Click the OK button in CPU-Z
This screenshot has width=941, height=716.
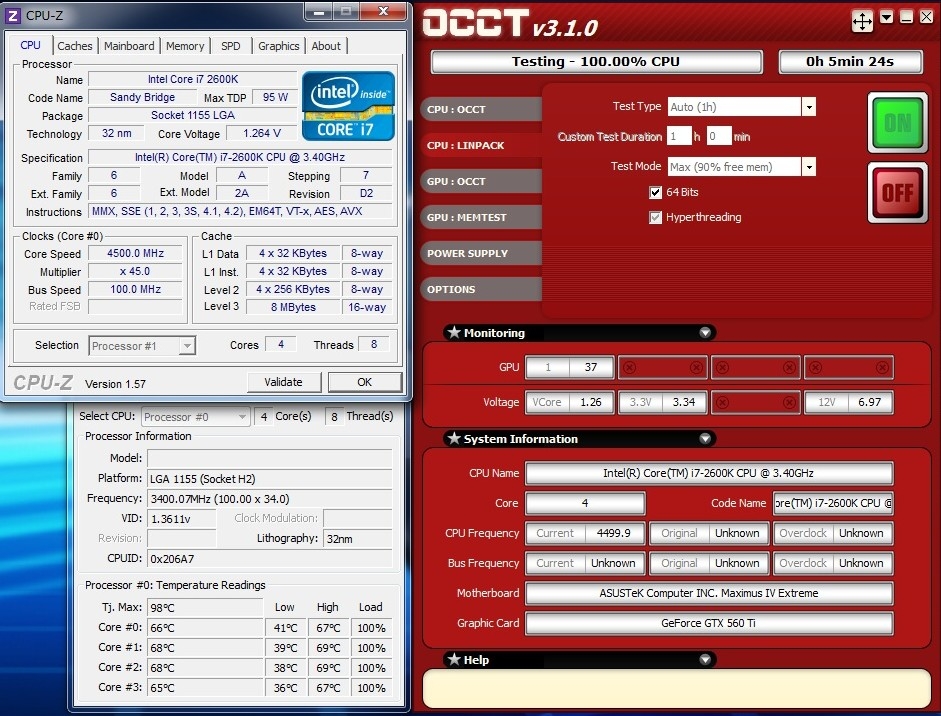364,382
